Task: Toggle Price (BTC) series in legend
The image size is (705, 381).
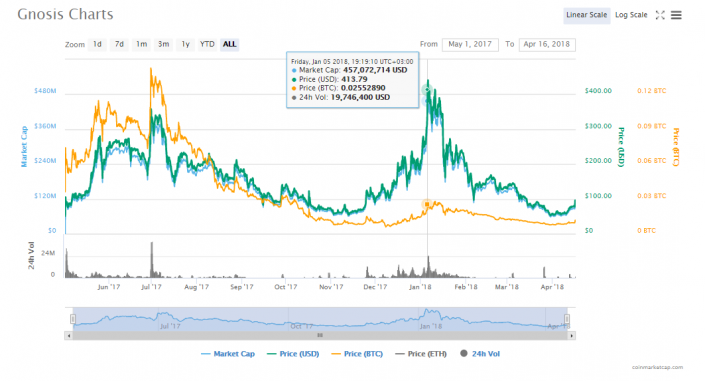Action: [357, 354]
